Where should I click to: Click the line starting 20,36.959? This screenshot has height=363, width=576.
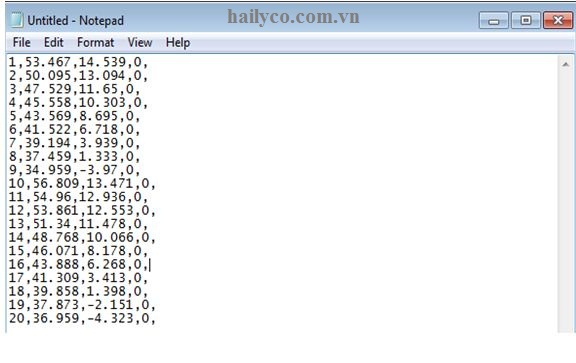point(82,318)
